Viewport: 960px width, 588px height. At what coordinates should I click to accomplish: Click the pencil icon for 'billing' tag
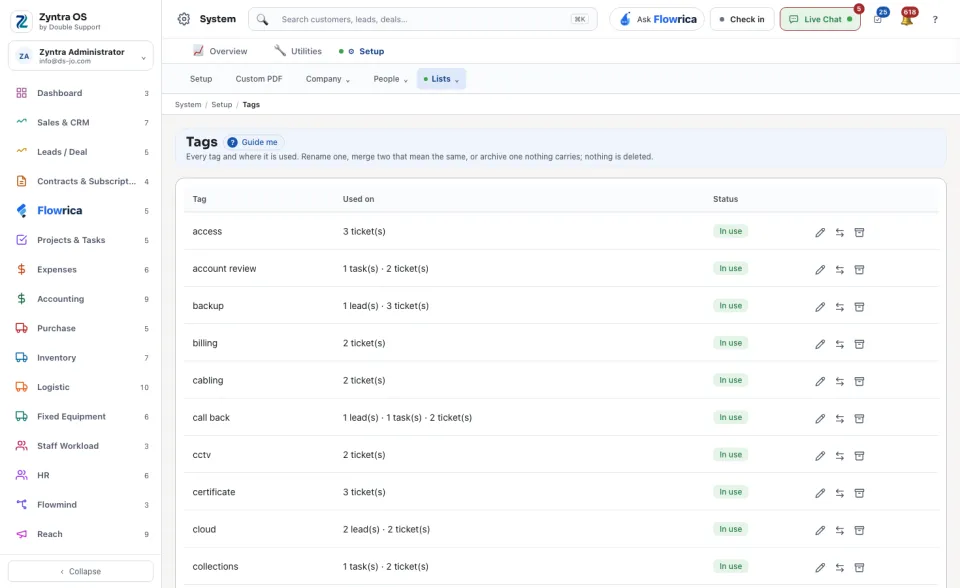point(820,344)
